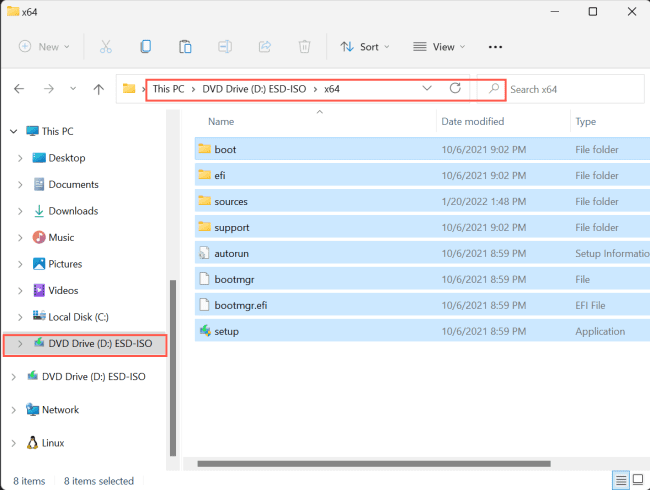Open the See more ellipsis menu

495,47
